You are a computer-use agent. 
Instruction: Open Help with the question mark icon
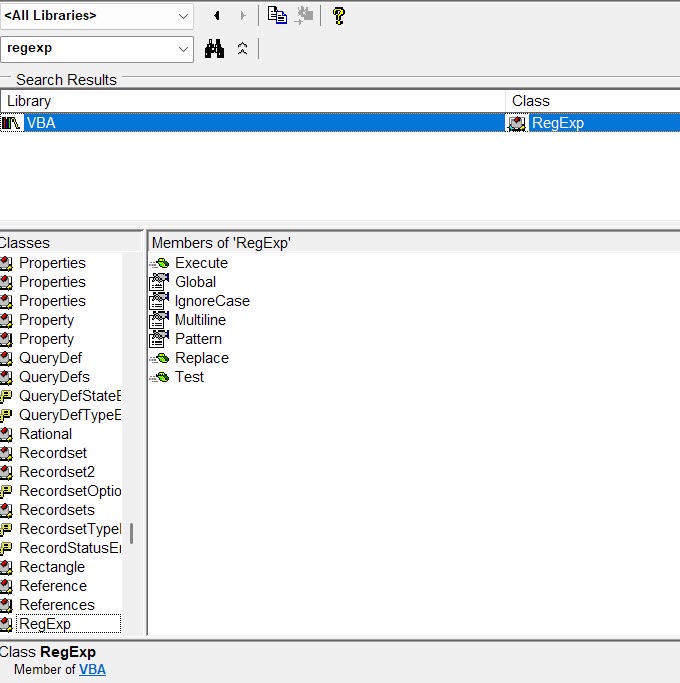(338, 16)
